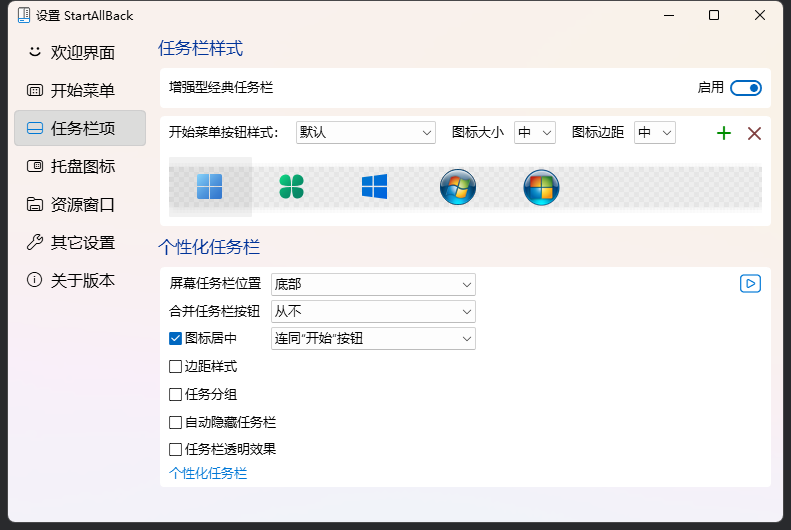Click the red X remove icon
Viewport: 791px width, 530px height.
click(754, 133)
